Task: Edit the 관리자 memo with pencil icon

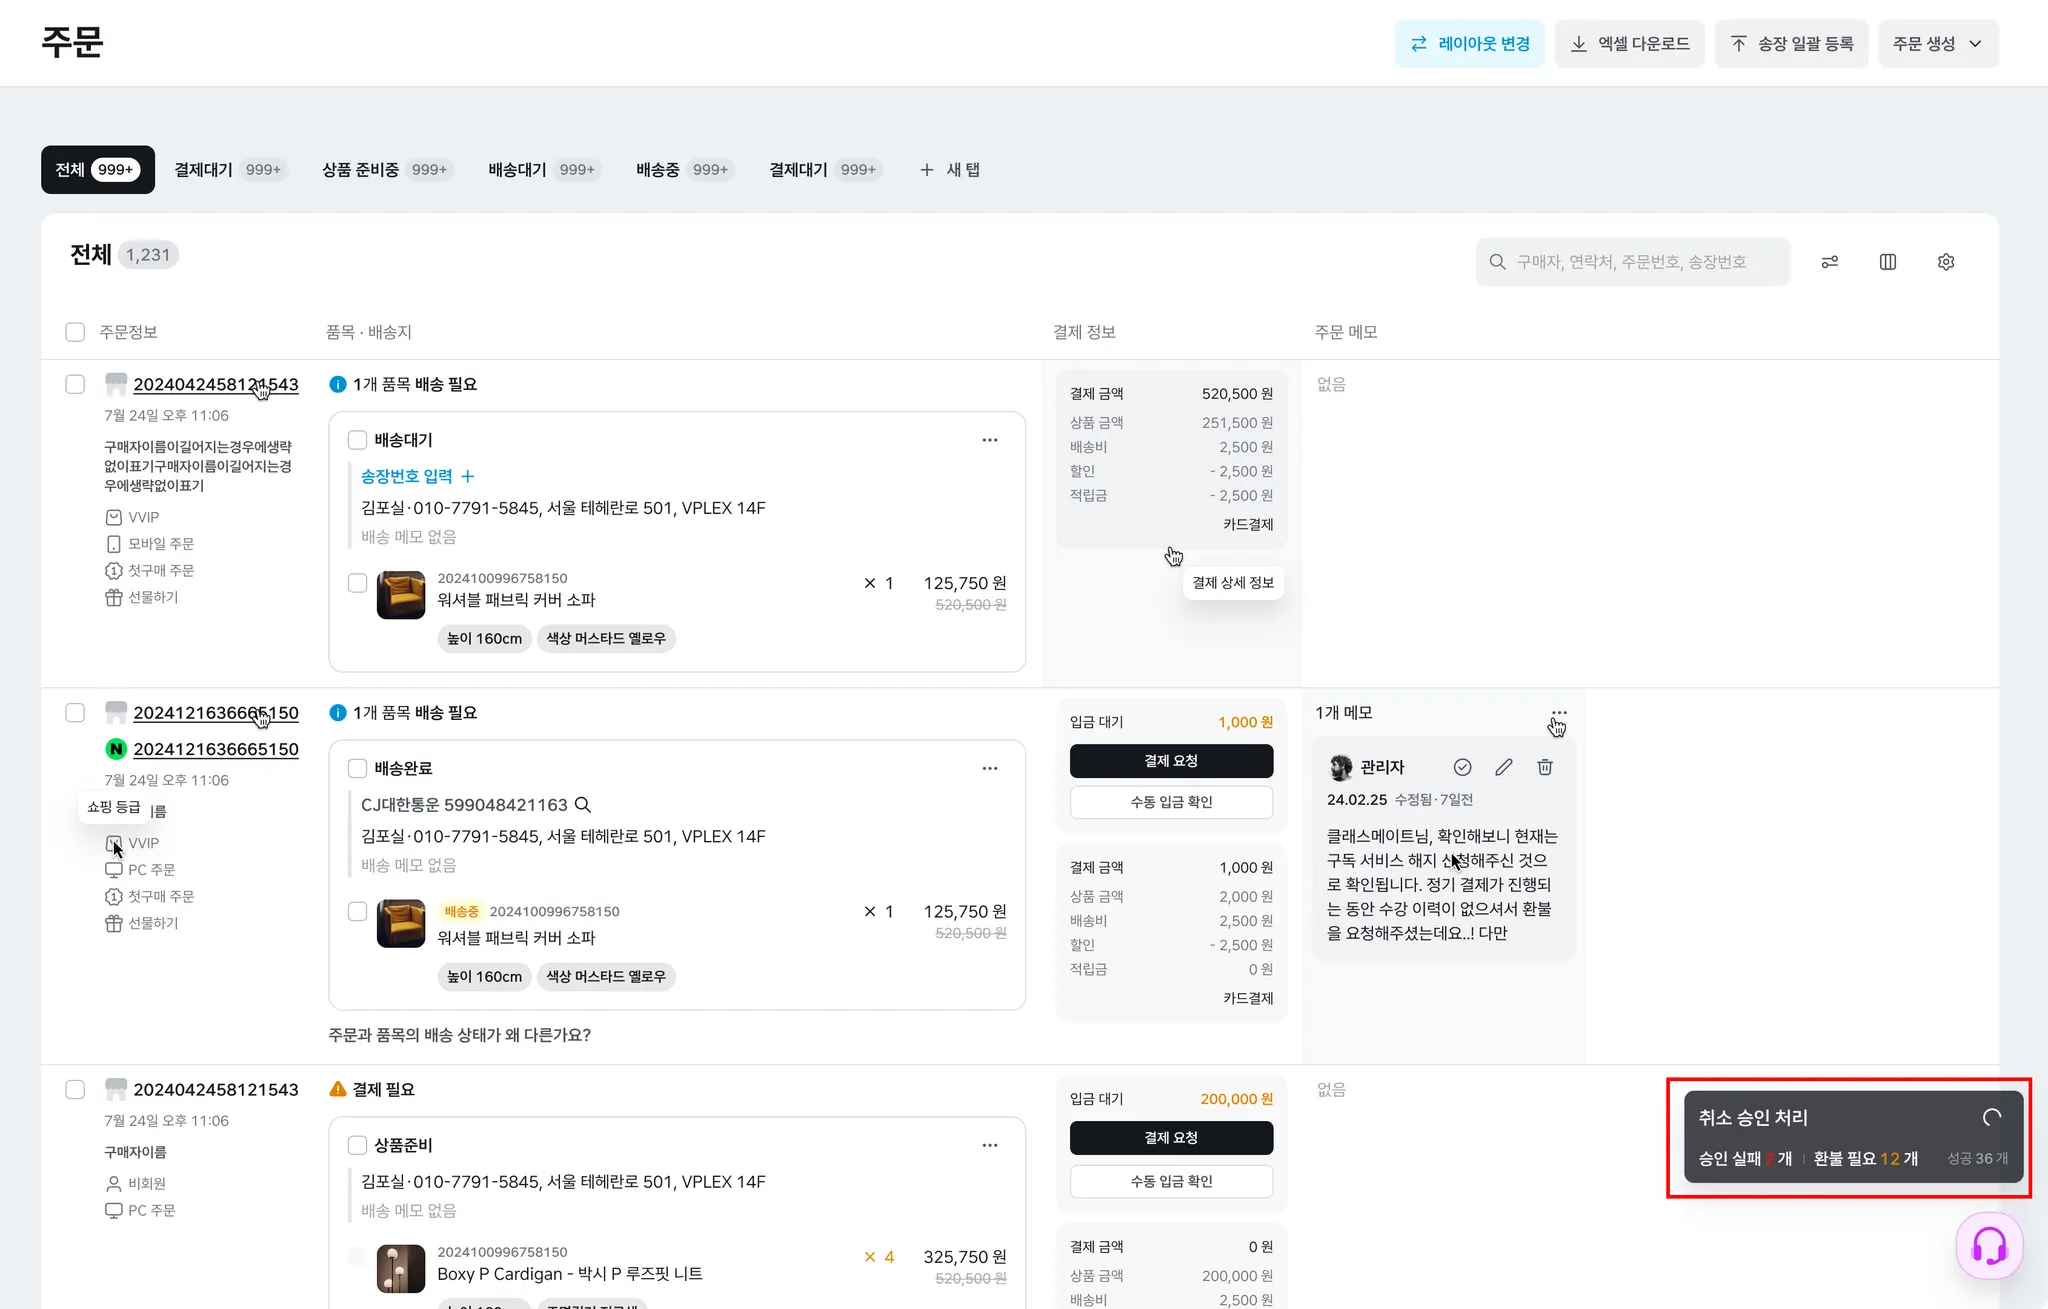Action: tap(1503, 767)
